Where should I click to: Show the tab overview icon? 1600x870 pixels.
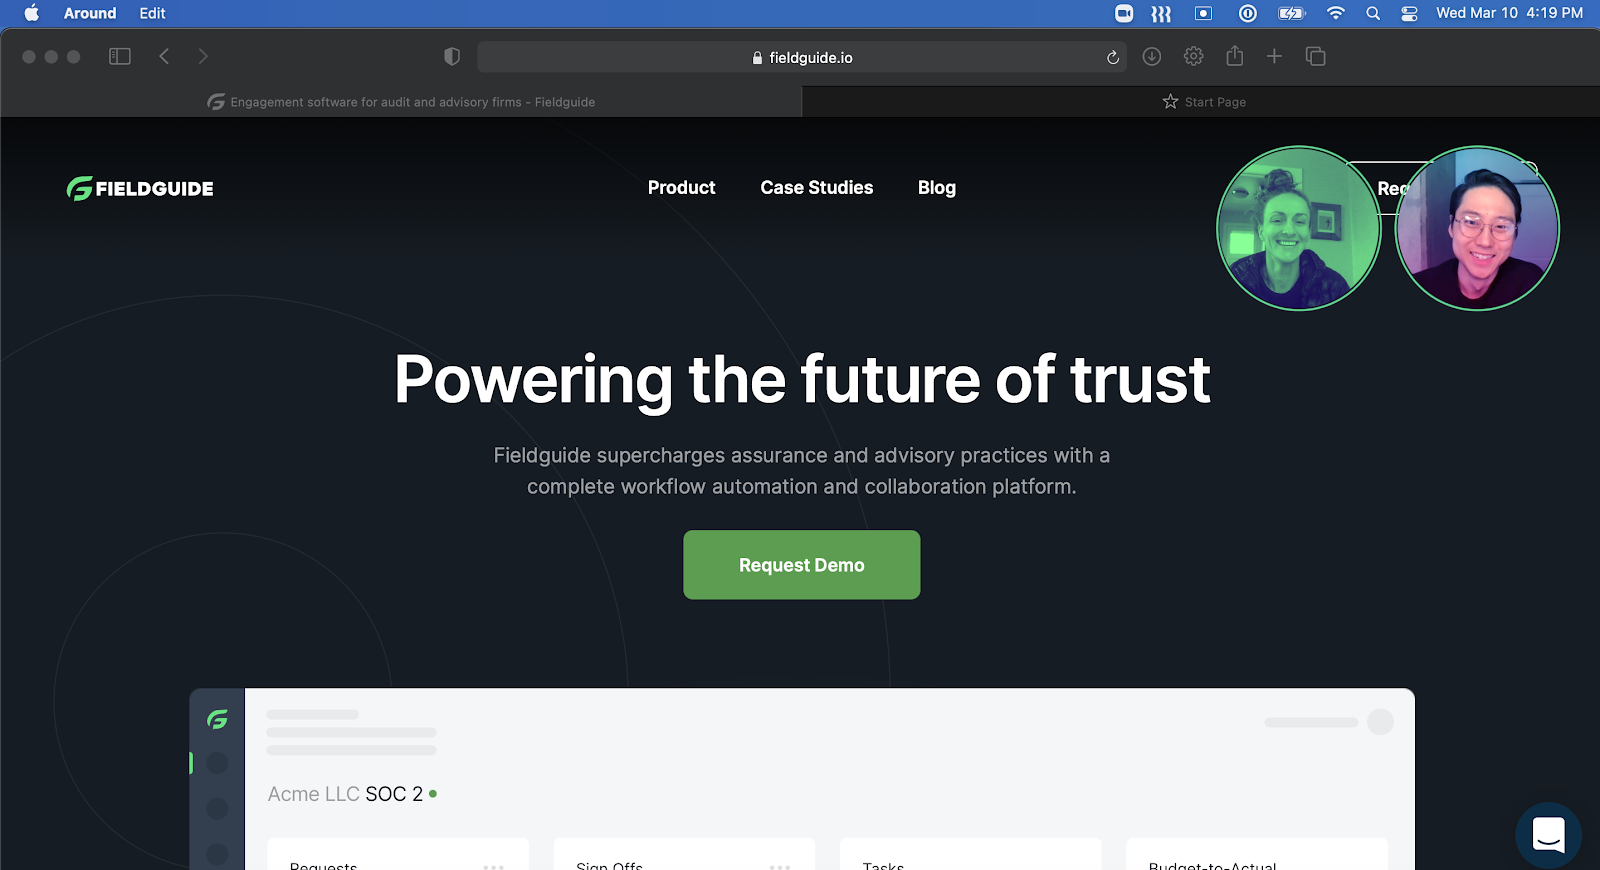pyautogui.click(x=1315, y=57)
